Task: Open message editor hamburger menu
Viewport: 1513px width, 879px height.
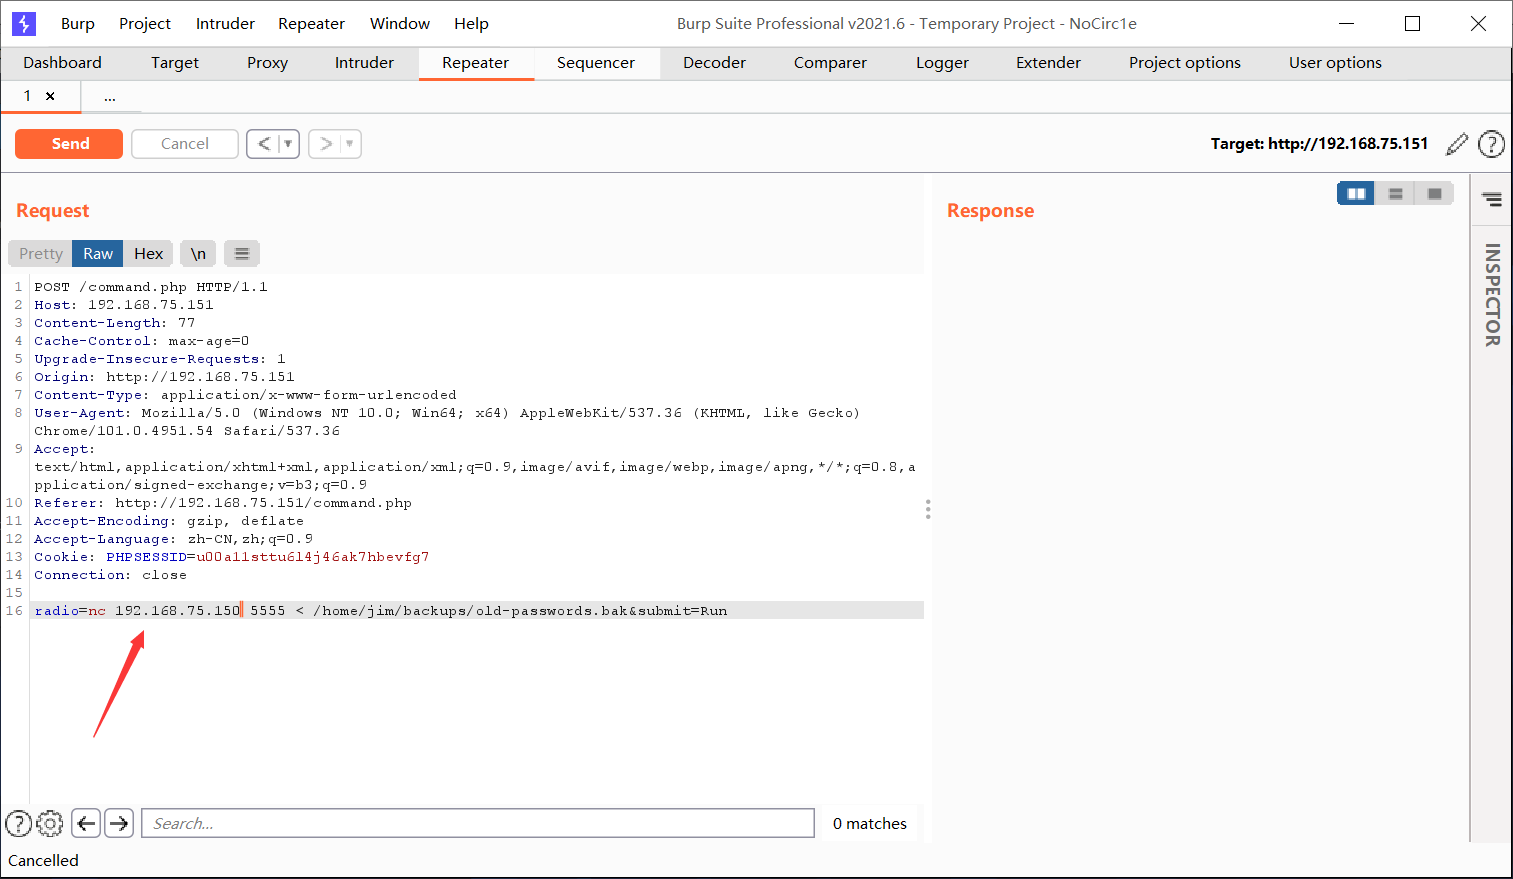Action: click(242, 254)
